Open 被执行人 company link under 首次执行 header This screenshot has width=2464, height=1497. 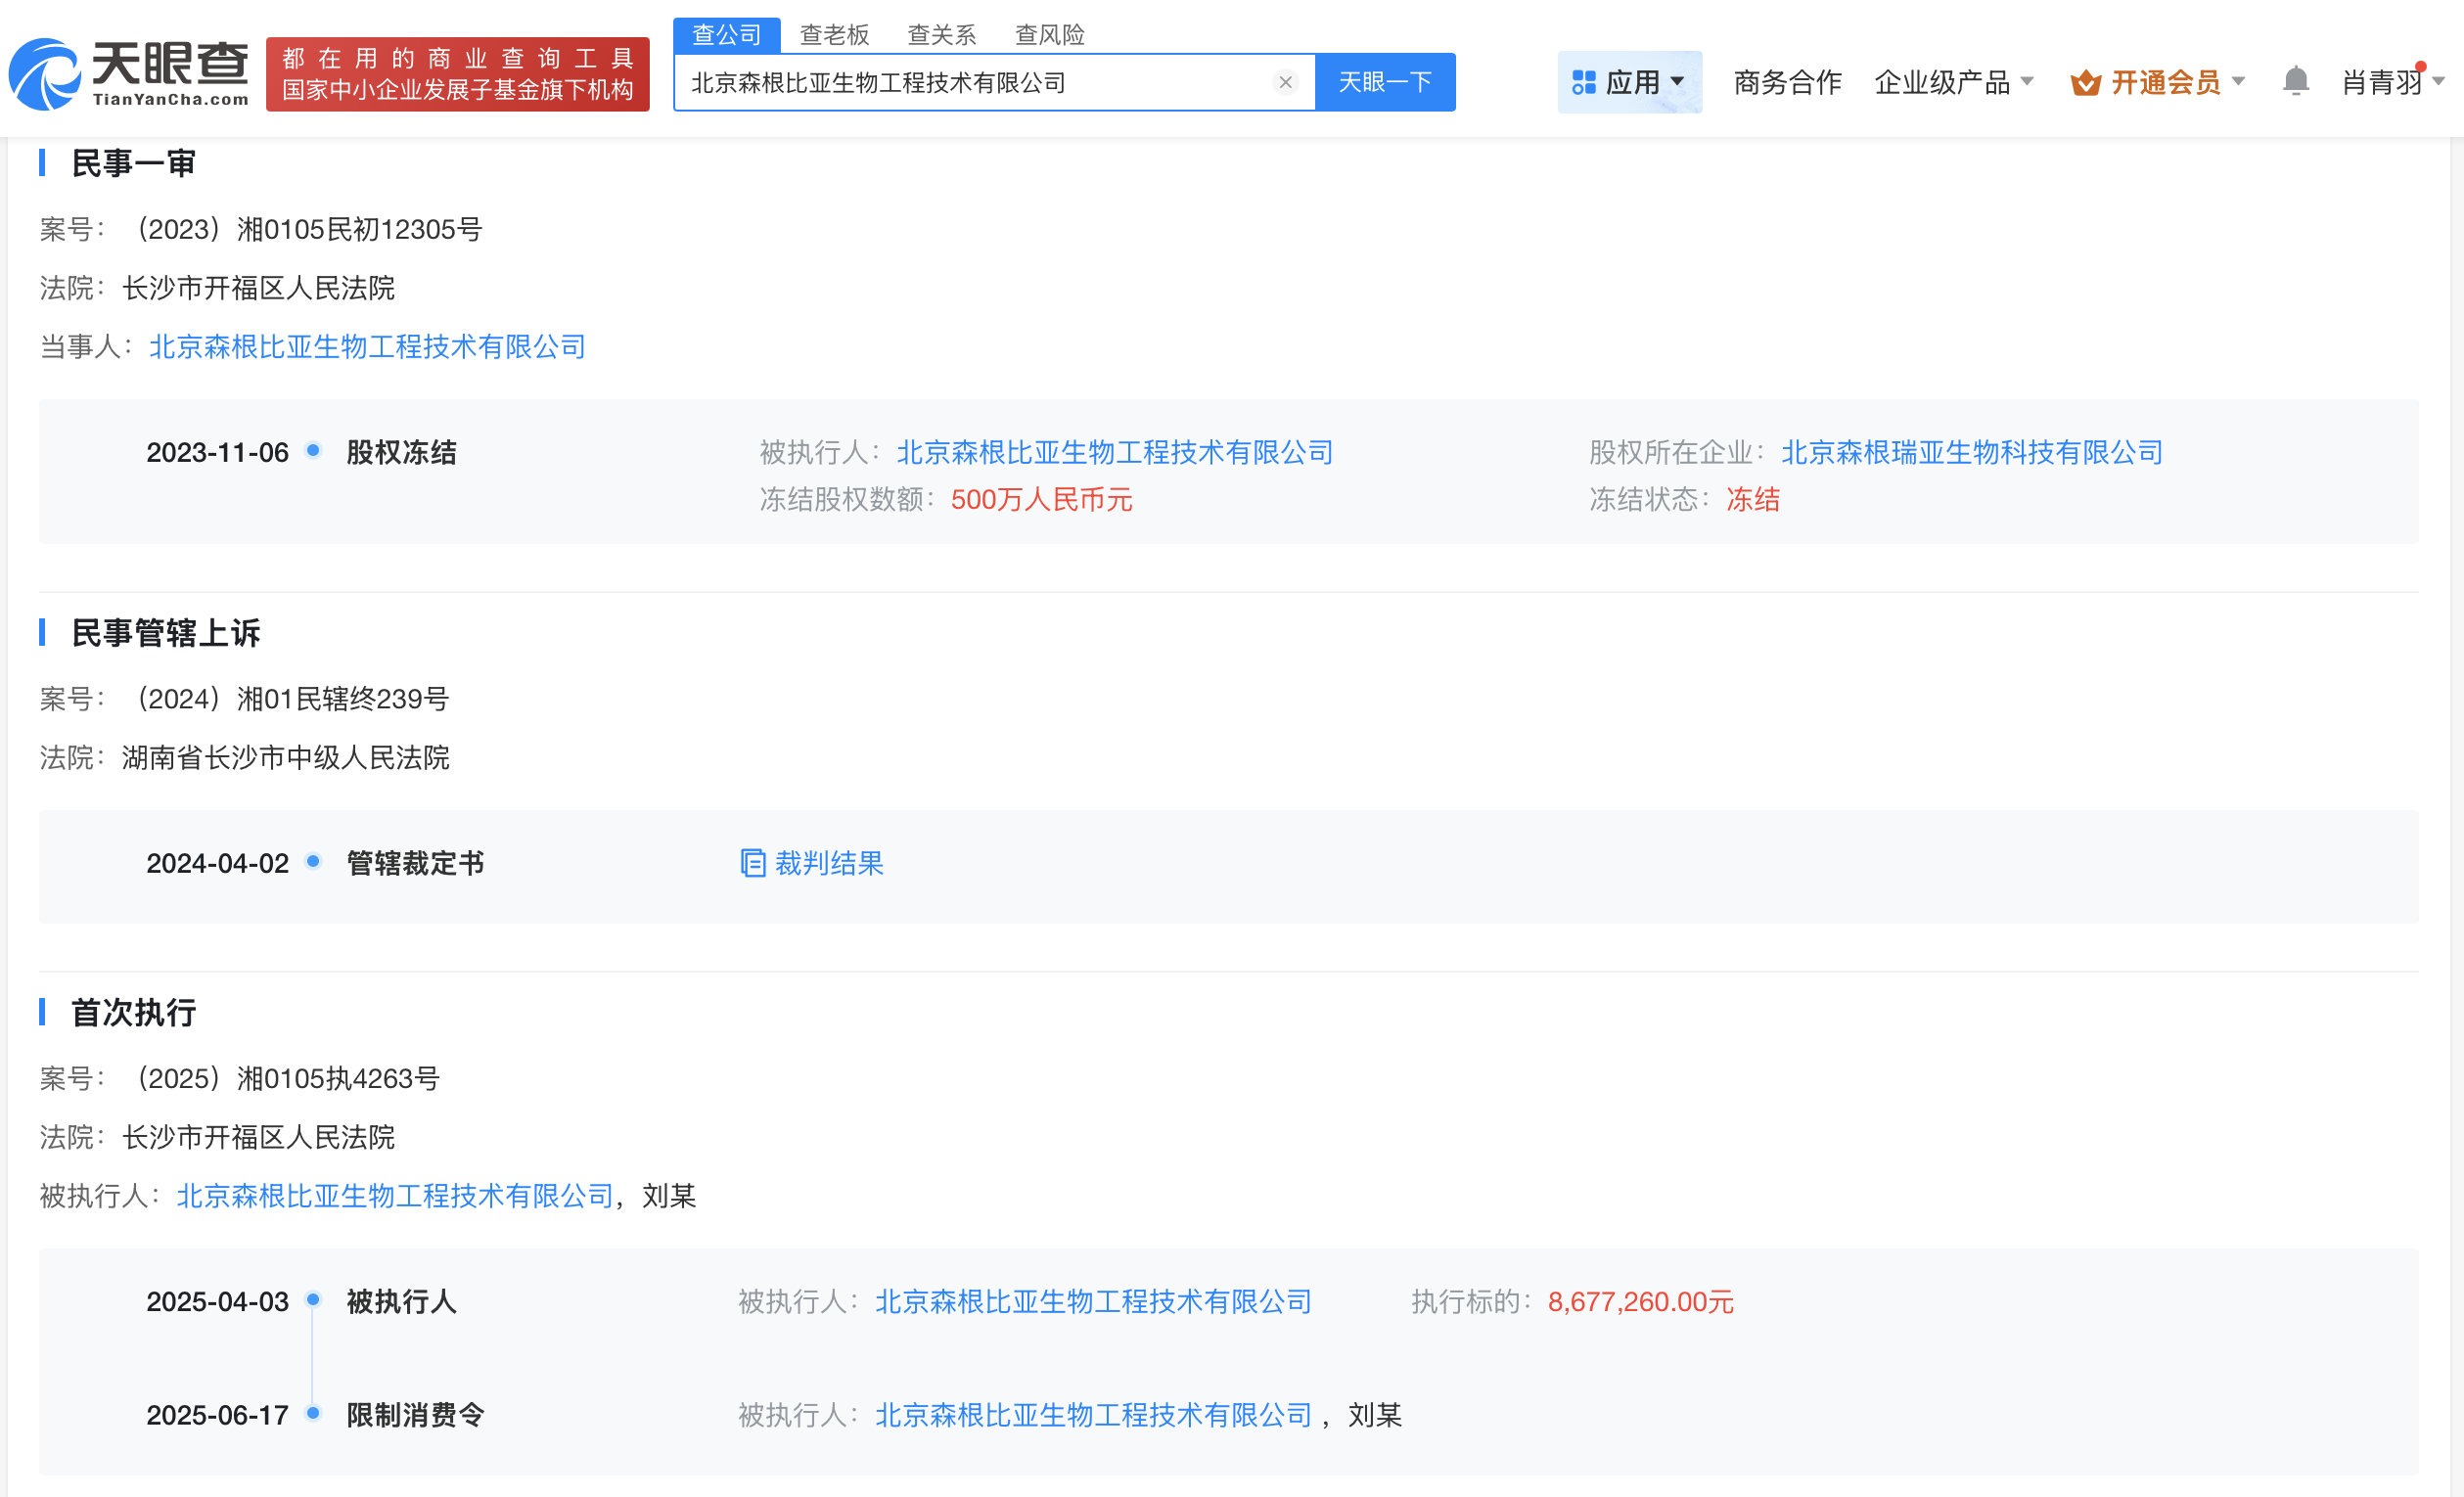(394, 1195)
